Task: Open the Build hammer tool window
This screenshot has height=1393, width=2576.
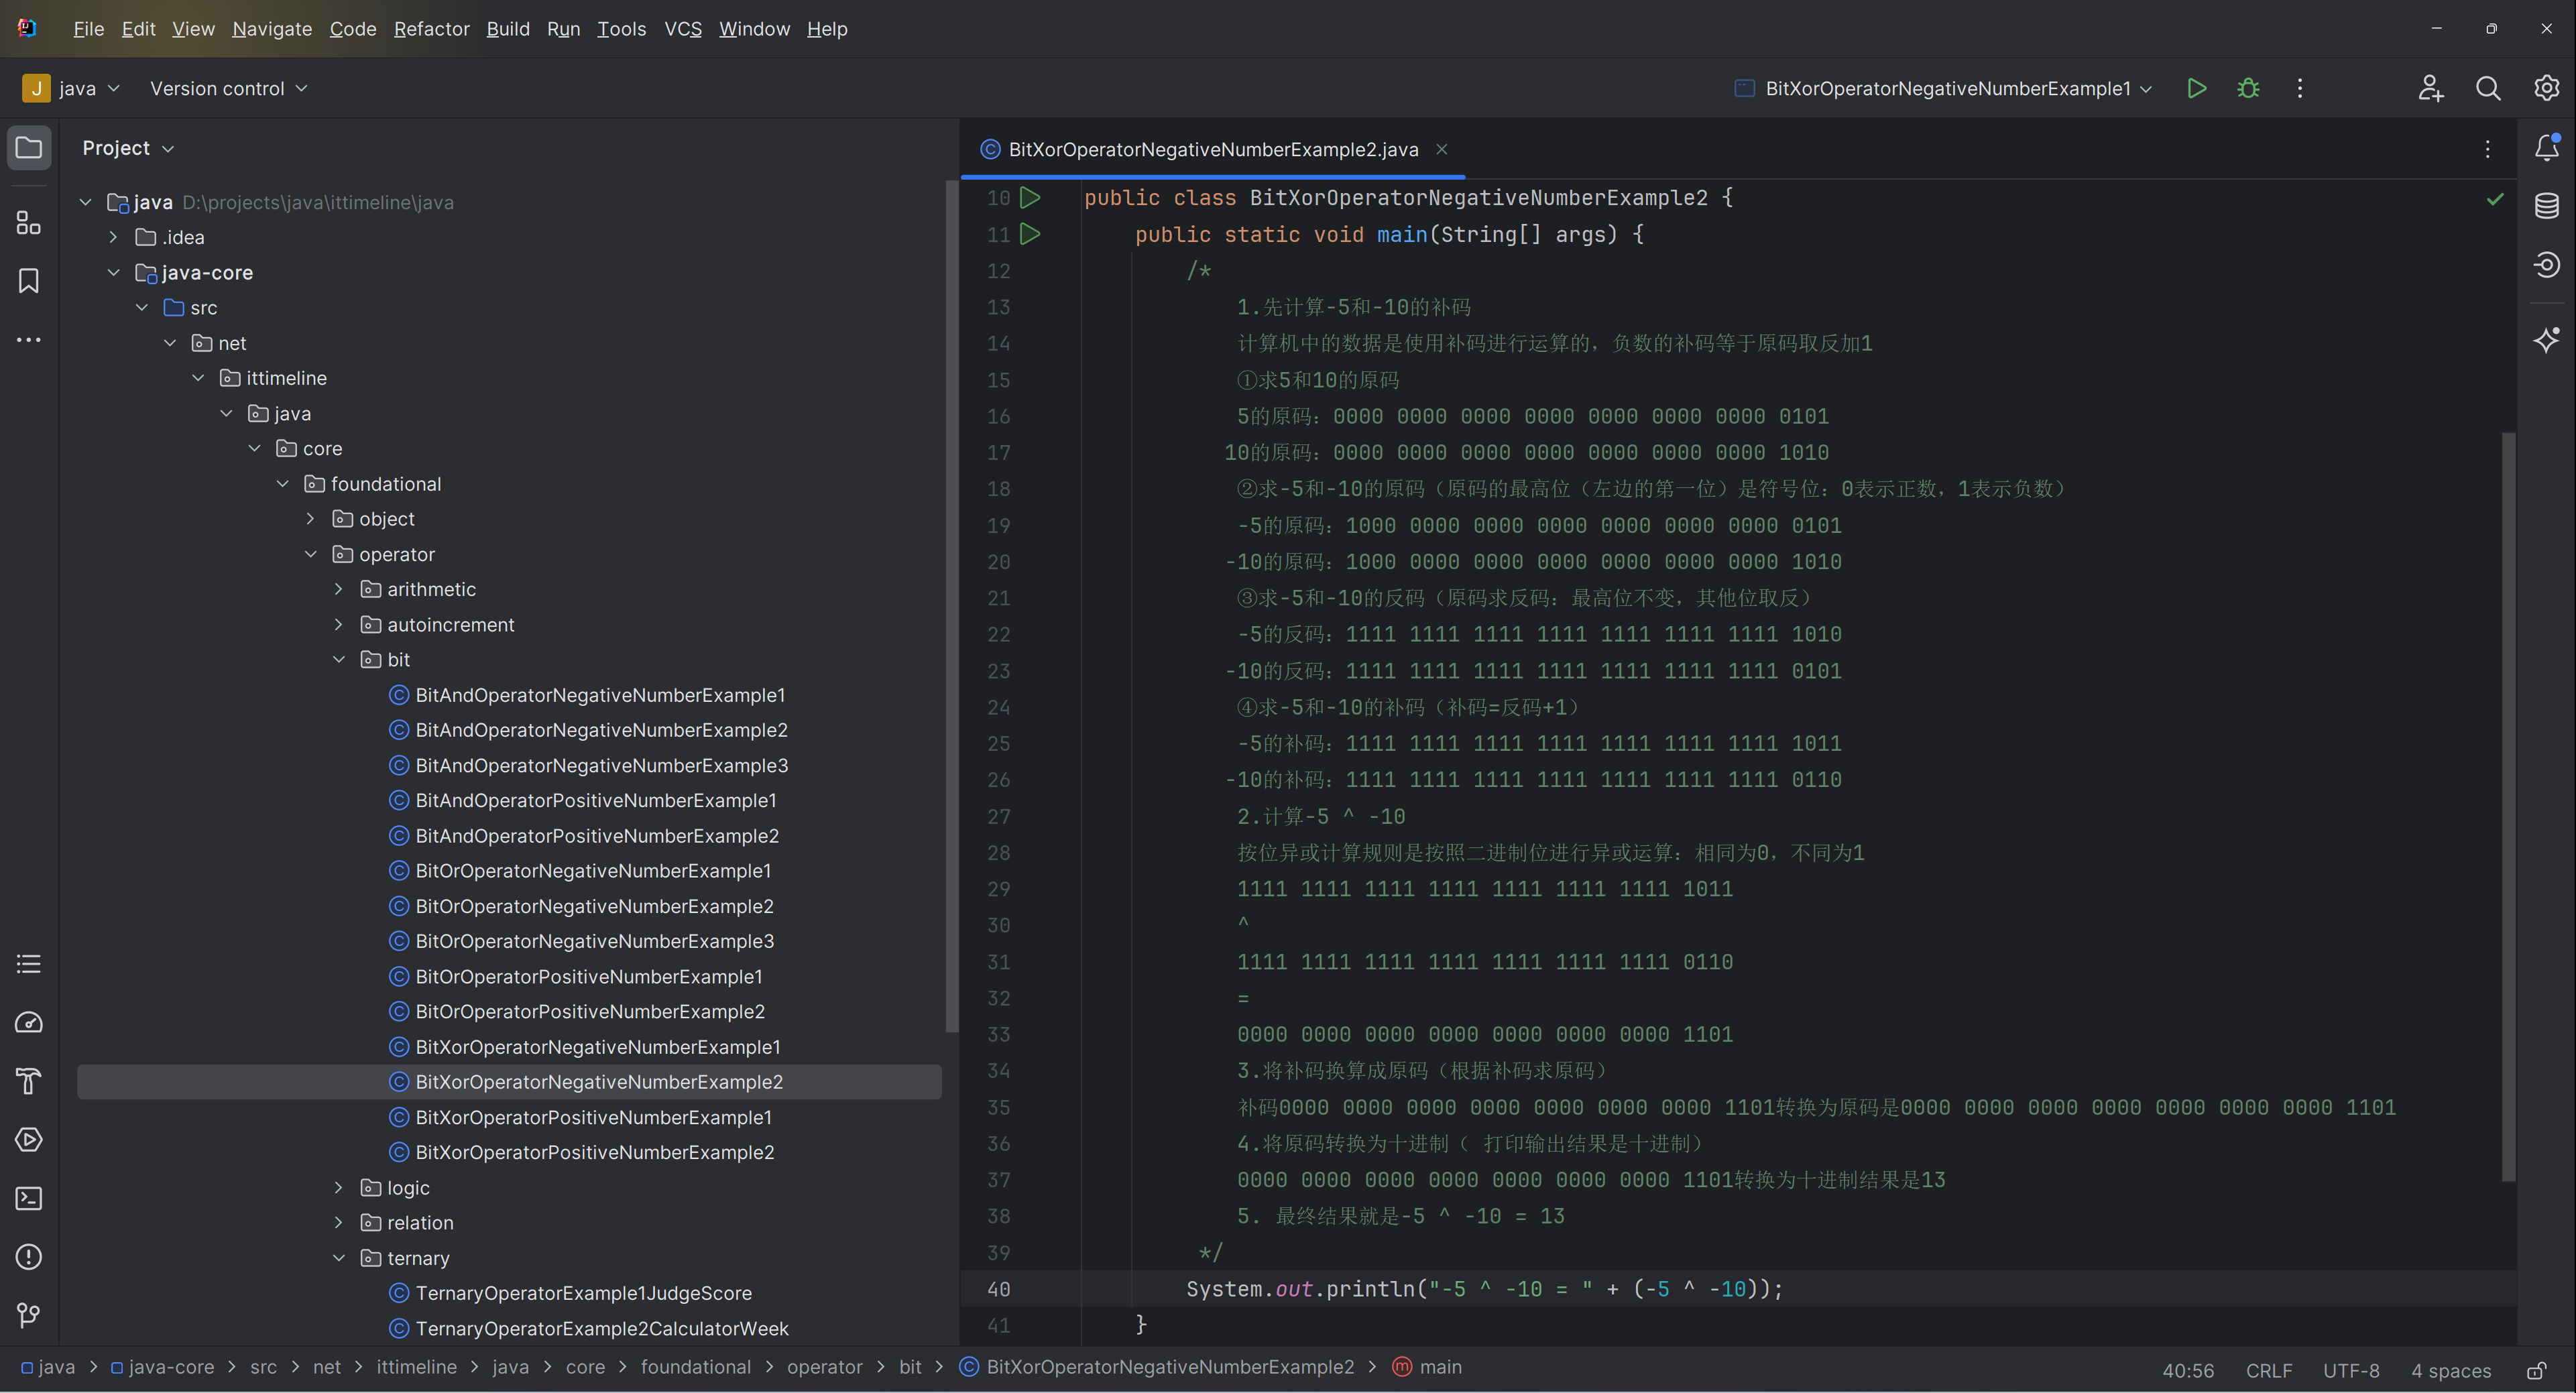Action: tap(29, 1081)
